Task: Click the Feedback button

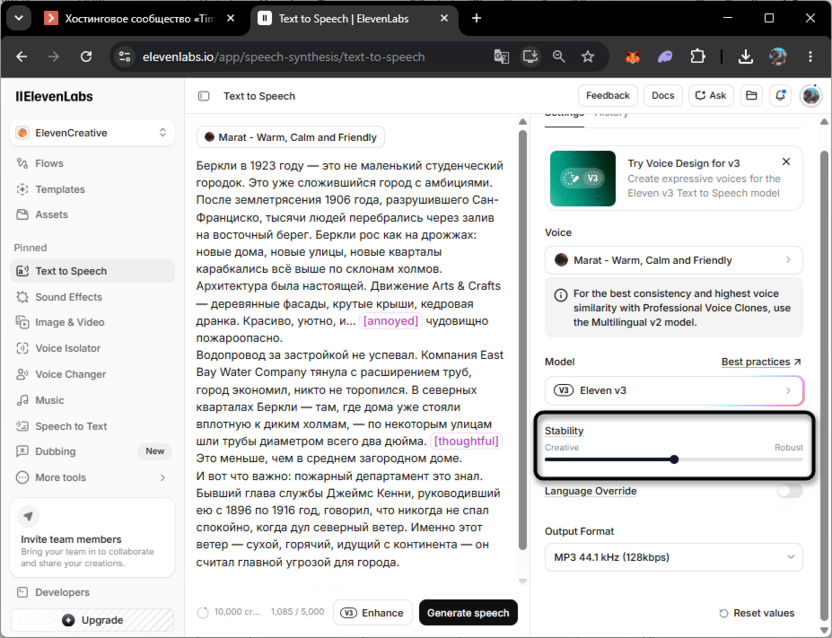Action: click(x=608, y=96)
